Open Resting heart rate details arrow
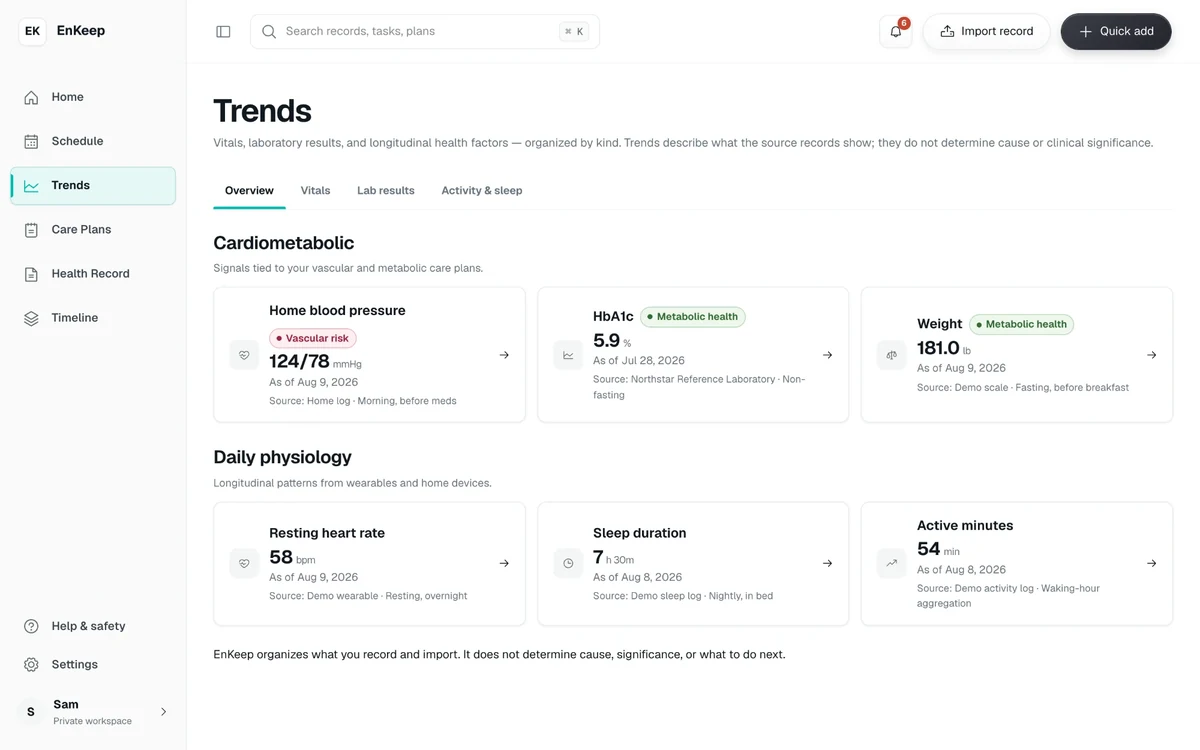Viewport: 1200px width, 750px height. point(504,563)
